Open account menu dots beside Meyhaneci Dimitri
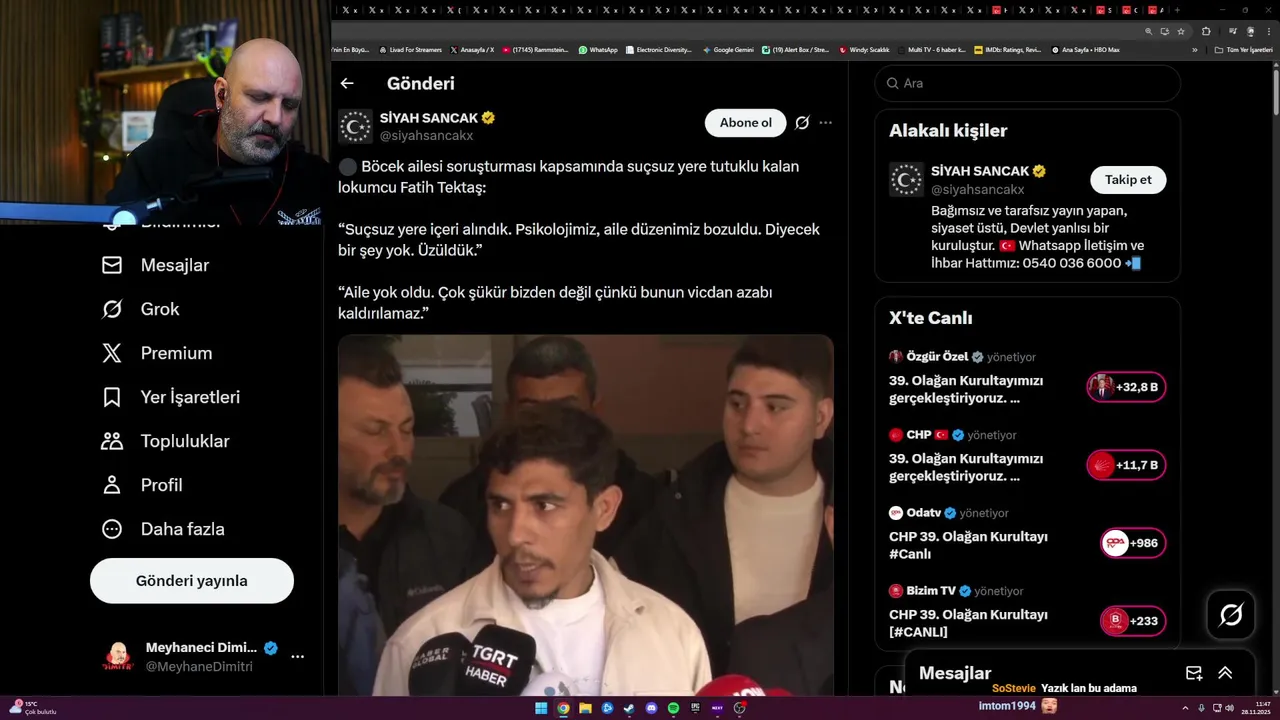 coord(297,657)
